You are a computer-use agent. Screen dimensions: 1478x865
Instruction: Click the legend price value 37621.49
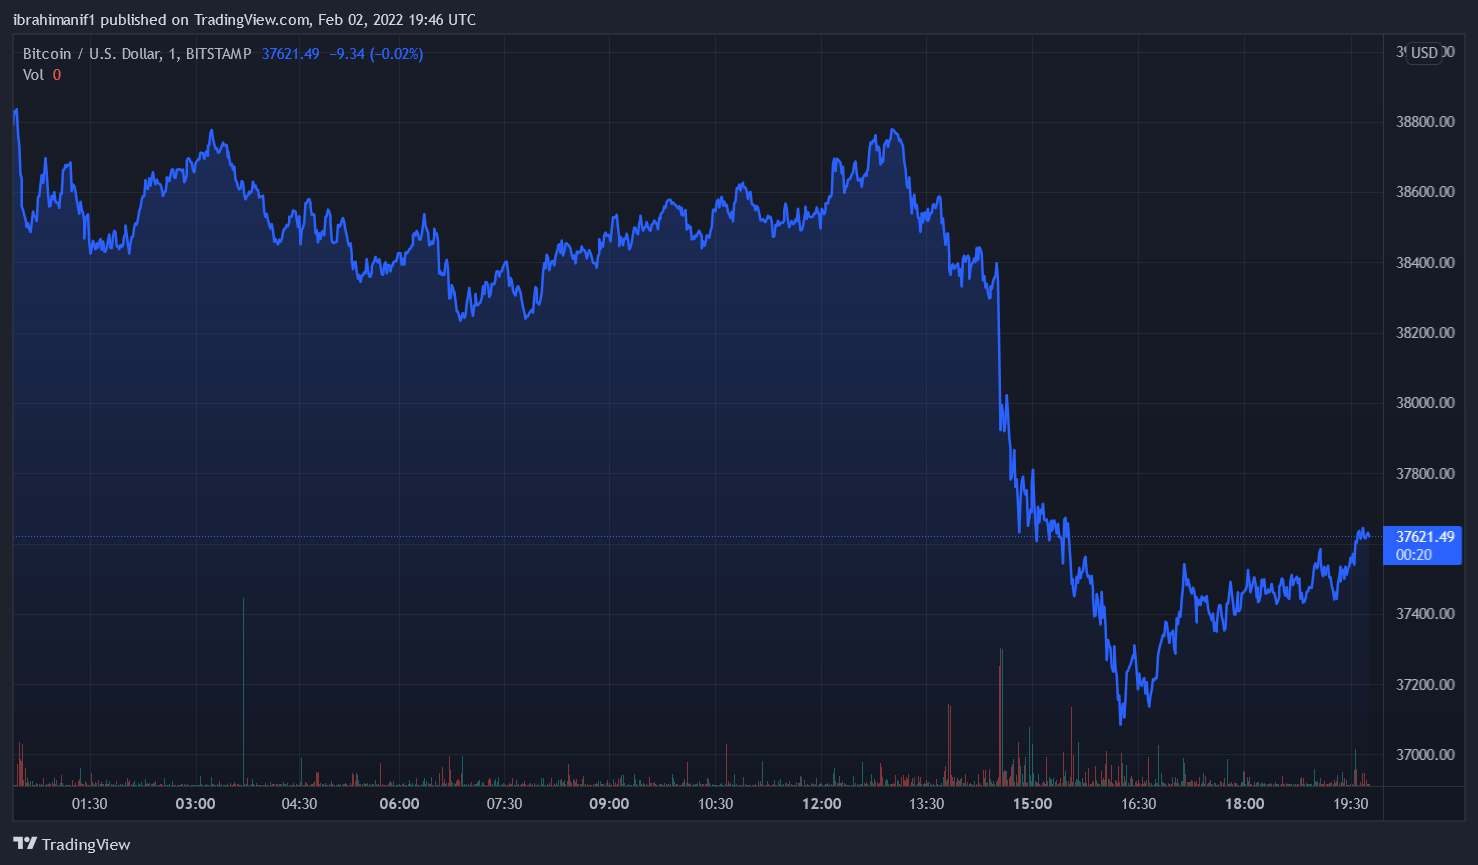tap(290, 54)
